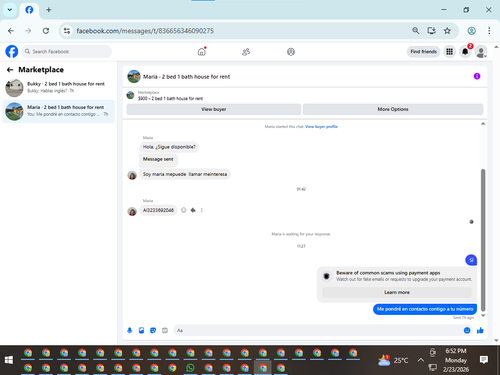
Task: Focus the Search Facebook field
Action: pos(67,52)
